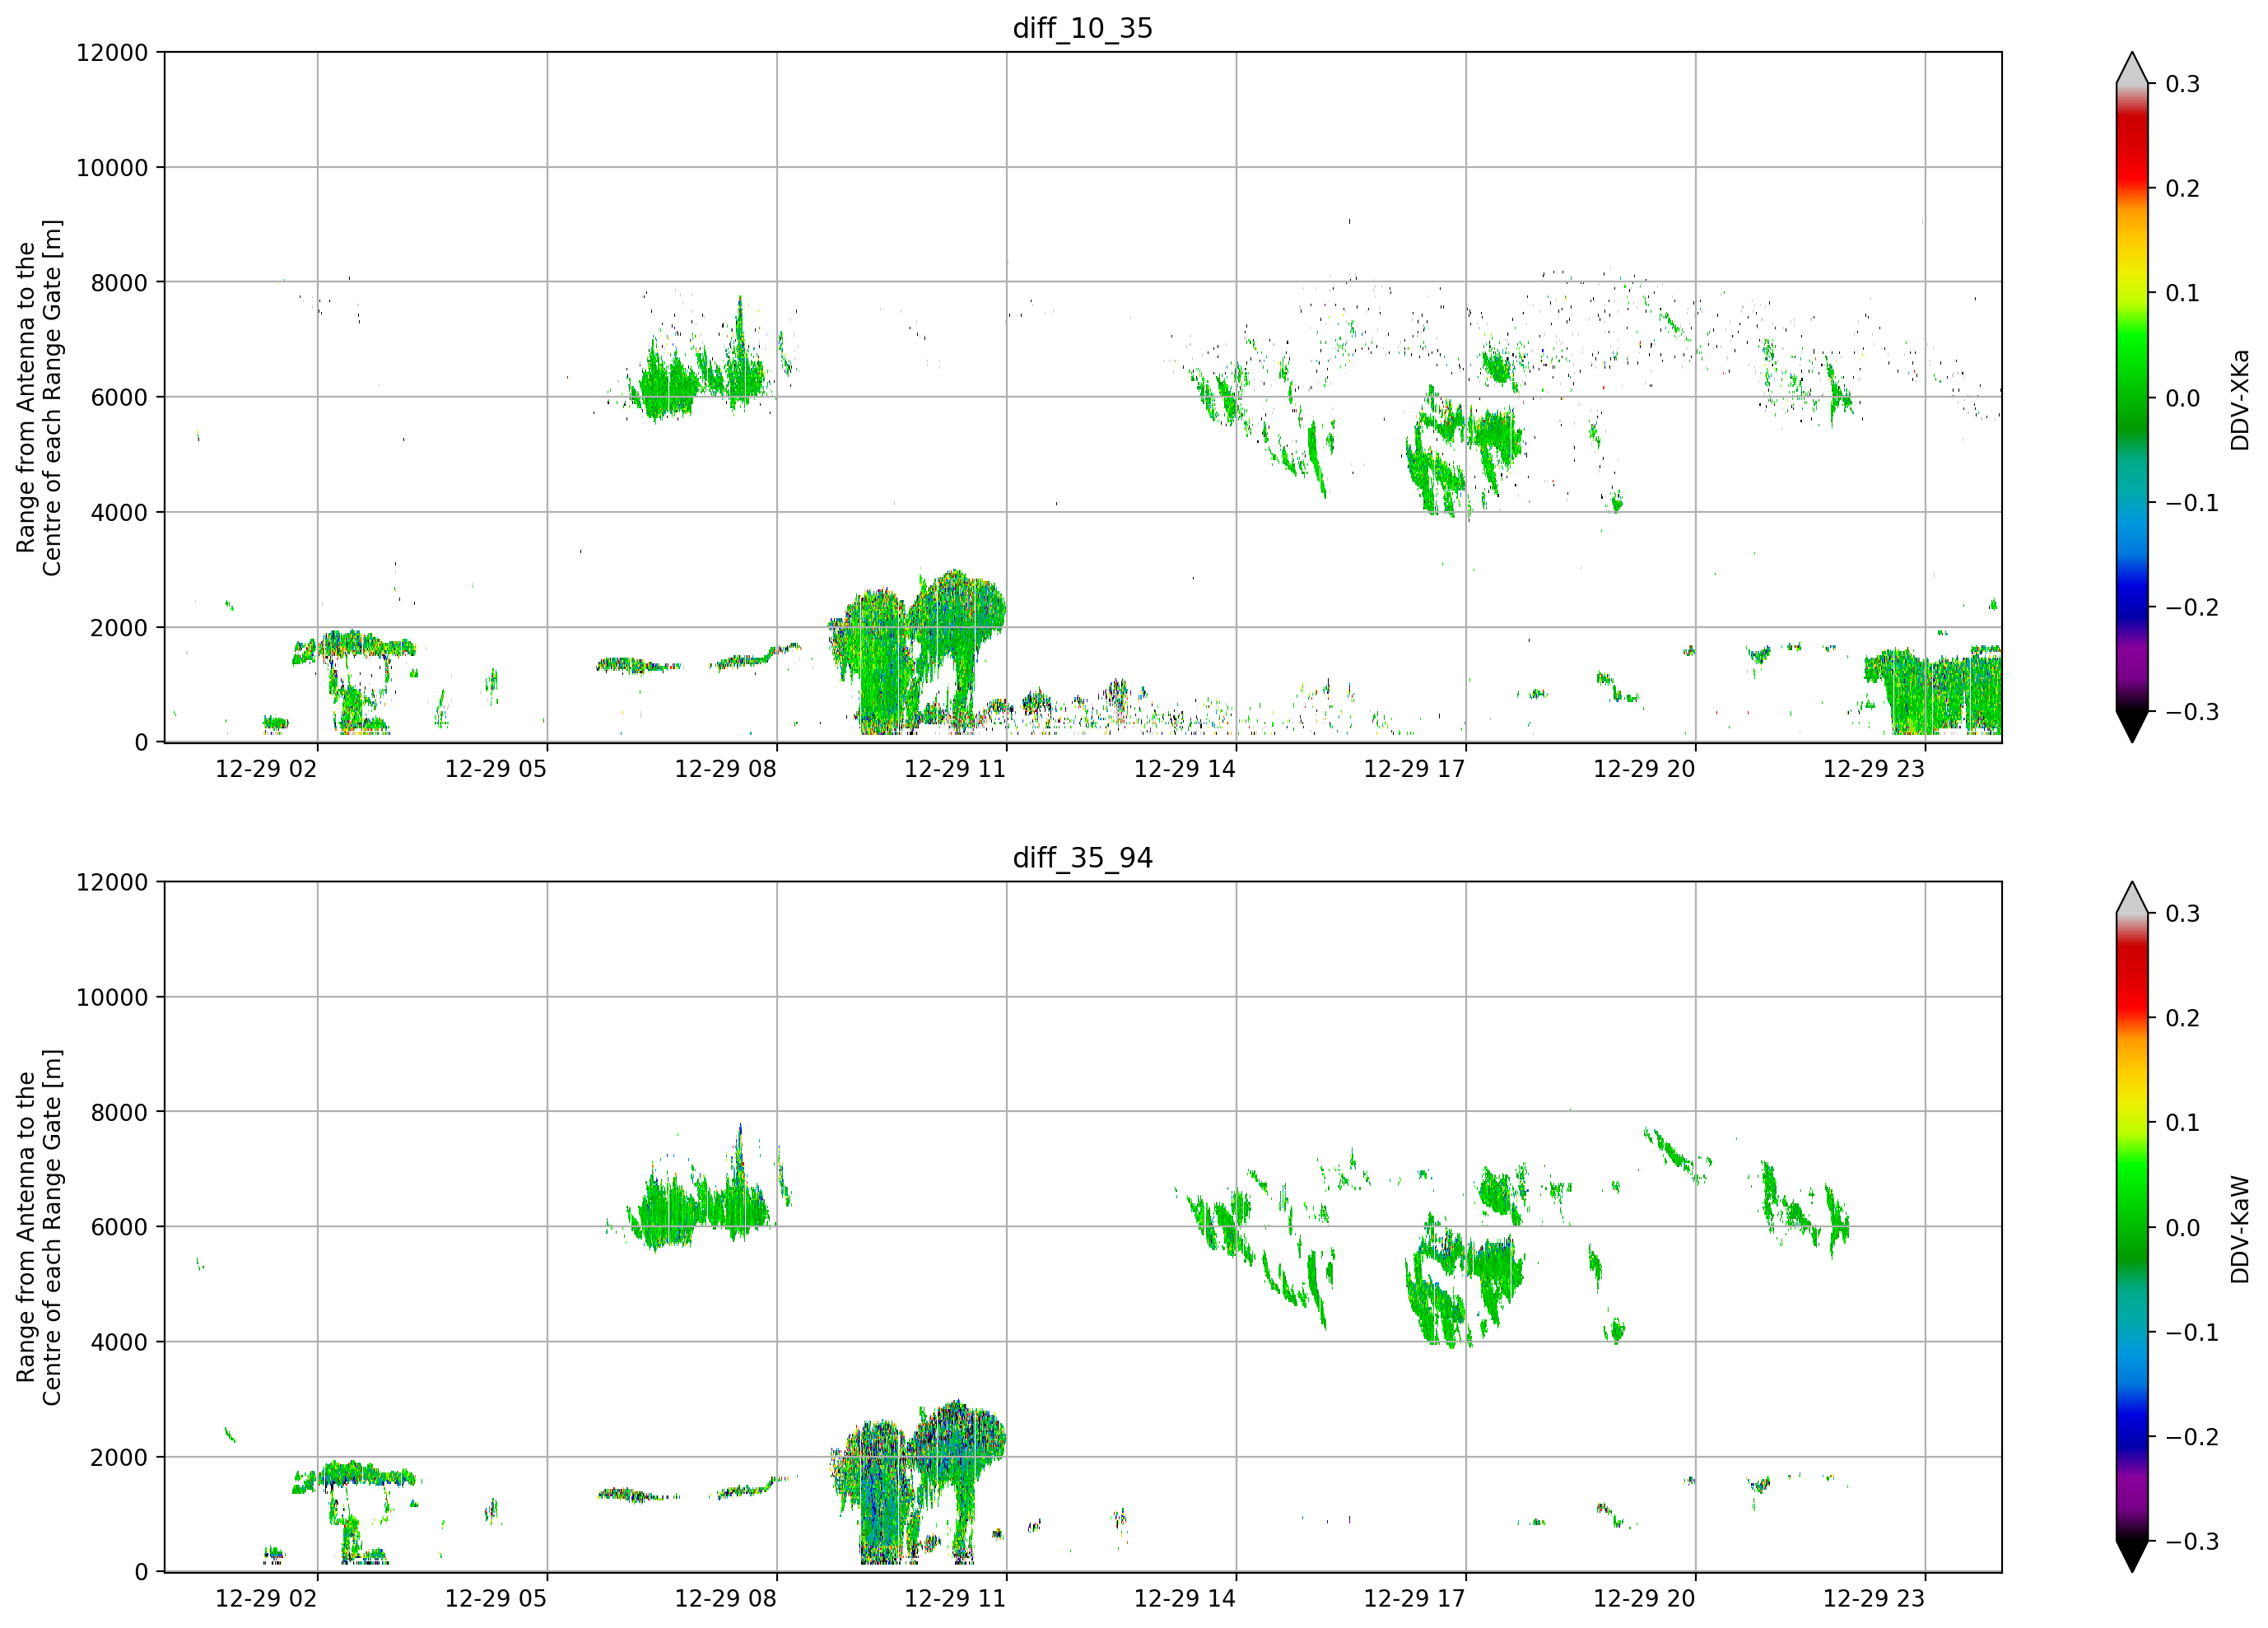Click the 6000 y-tick of diff_35_94 plot
The height and width of the screenshot is (1628, 2268).
119,1228
